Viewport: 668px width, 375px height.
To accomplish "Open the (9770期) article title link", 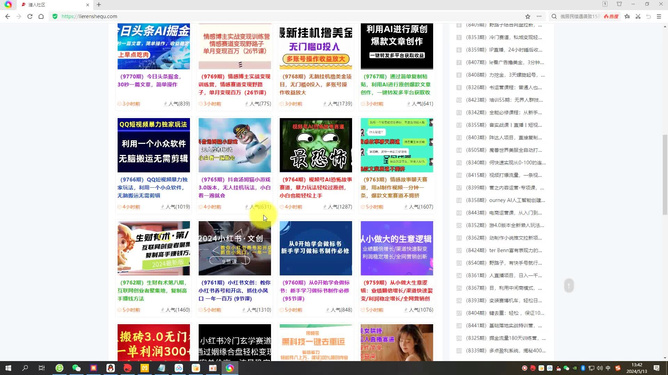I will pos(150,81).
